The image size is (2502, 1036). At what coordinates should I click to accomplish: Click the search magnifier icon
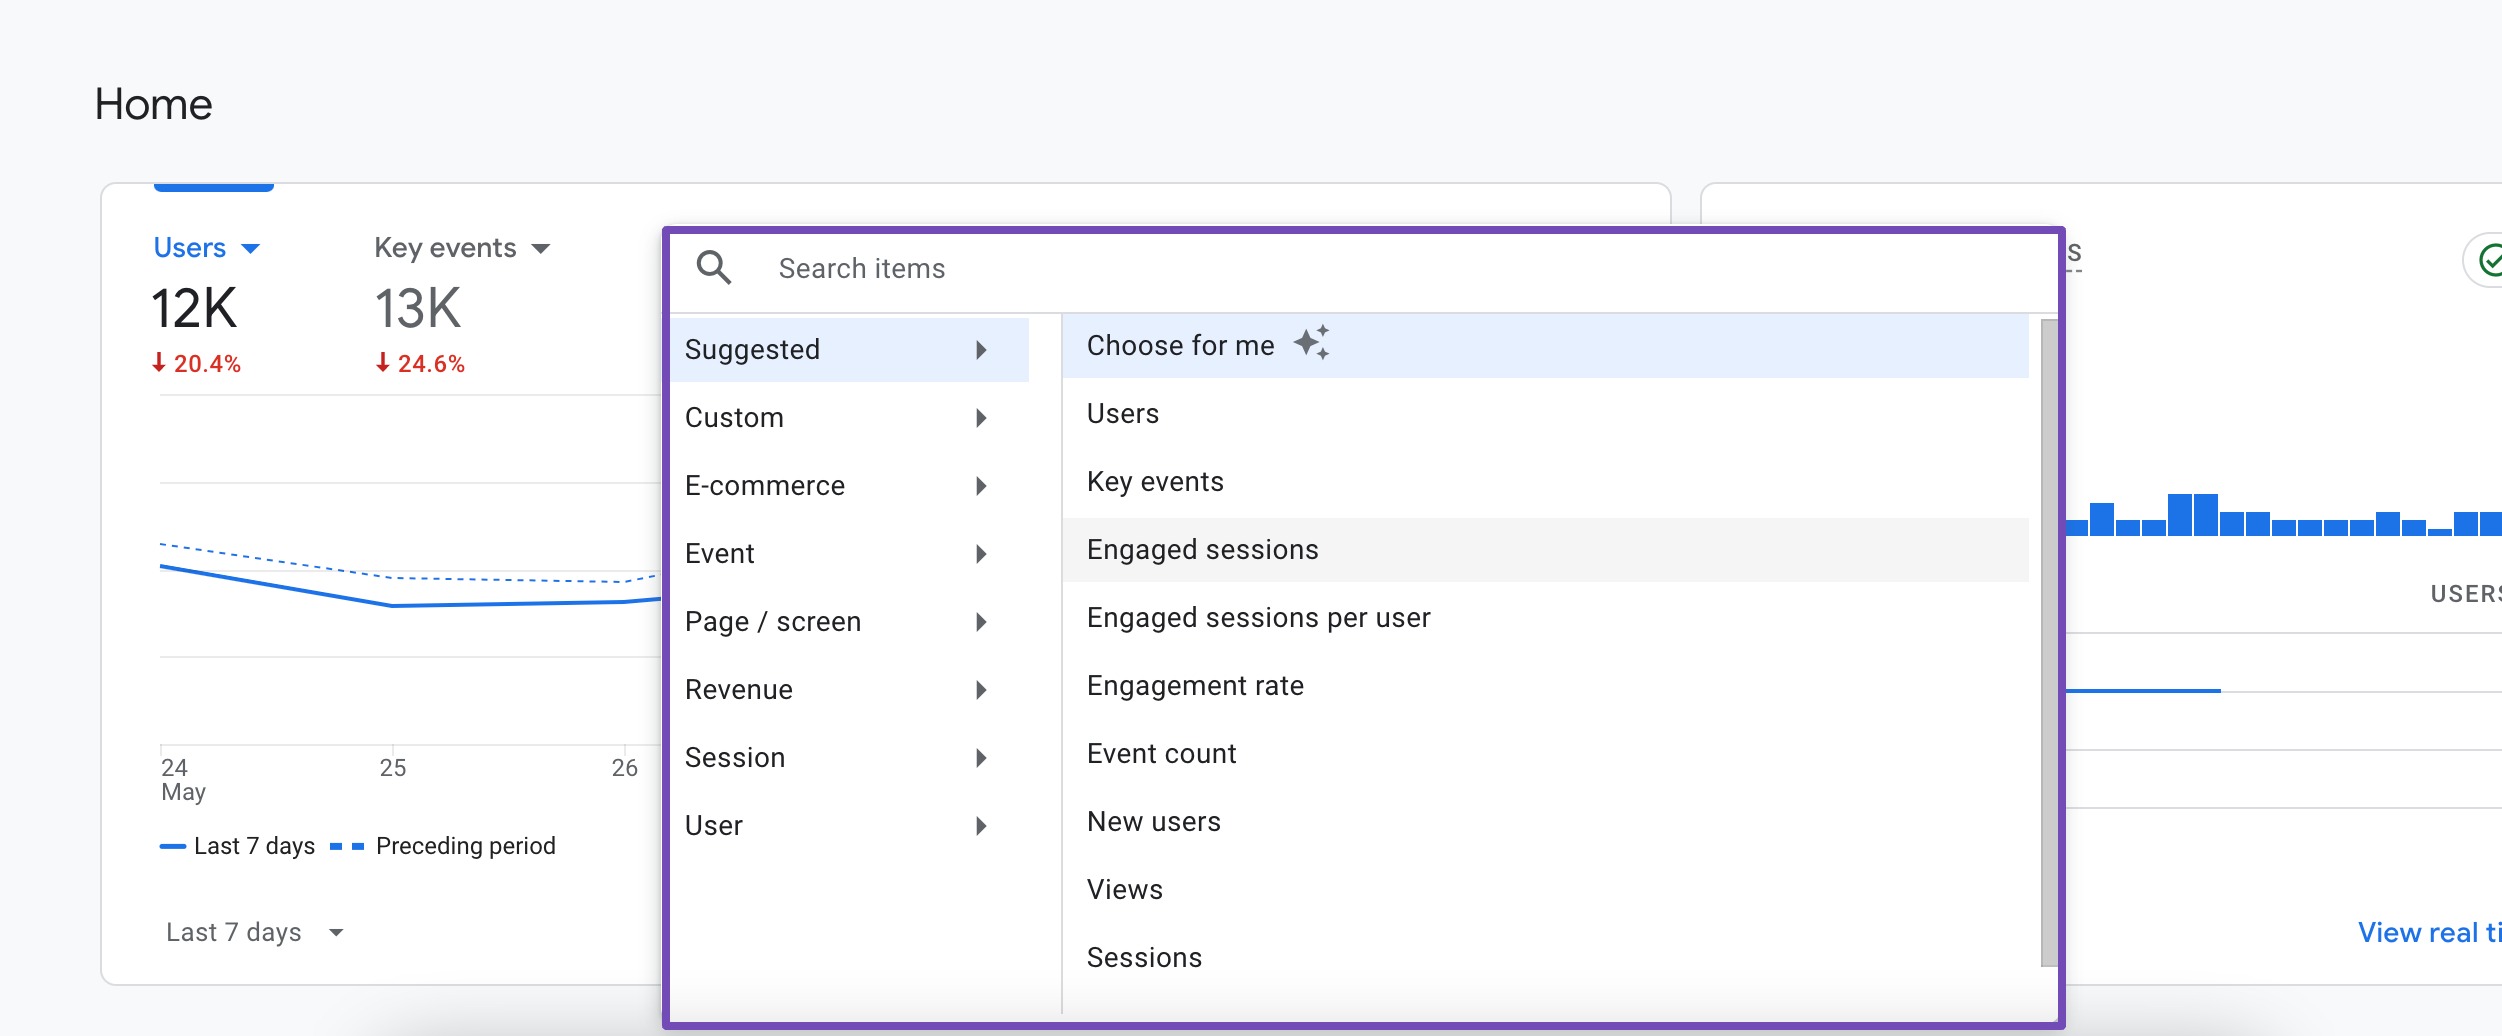[x=714, y=268]
